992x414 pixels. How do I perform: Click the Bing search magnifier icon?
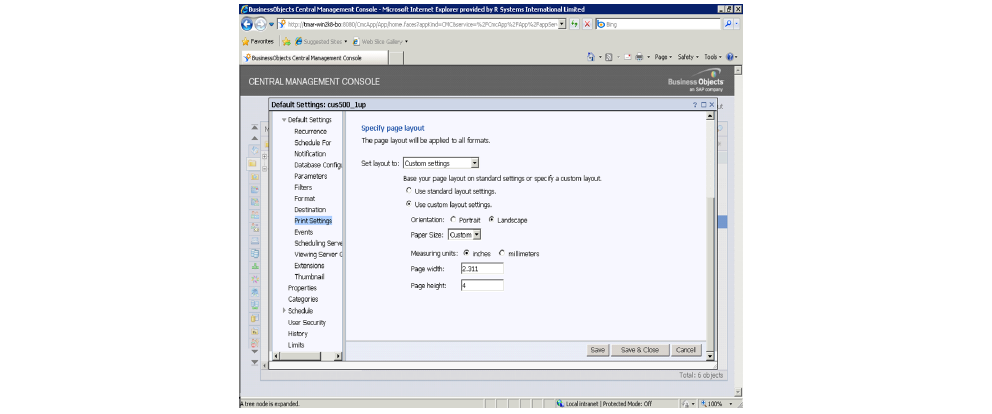pos(727,23)
